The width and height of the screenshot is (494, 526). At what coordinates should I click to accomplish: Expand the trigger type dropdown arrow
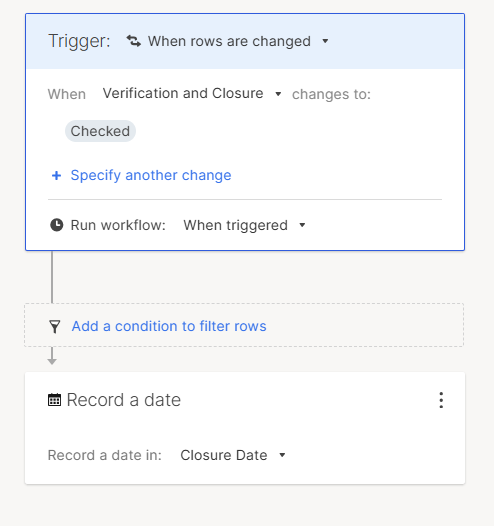[325, 41]
